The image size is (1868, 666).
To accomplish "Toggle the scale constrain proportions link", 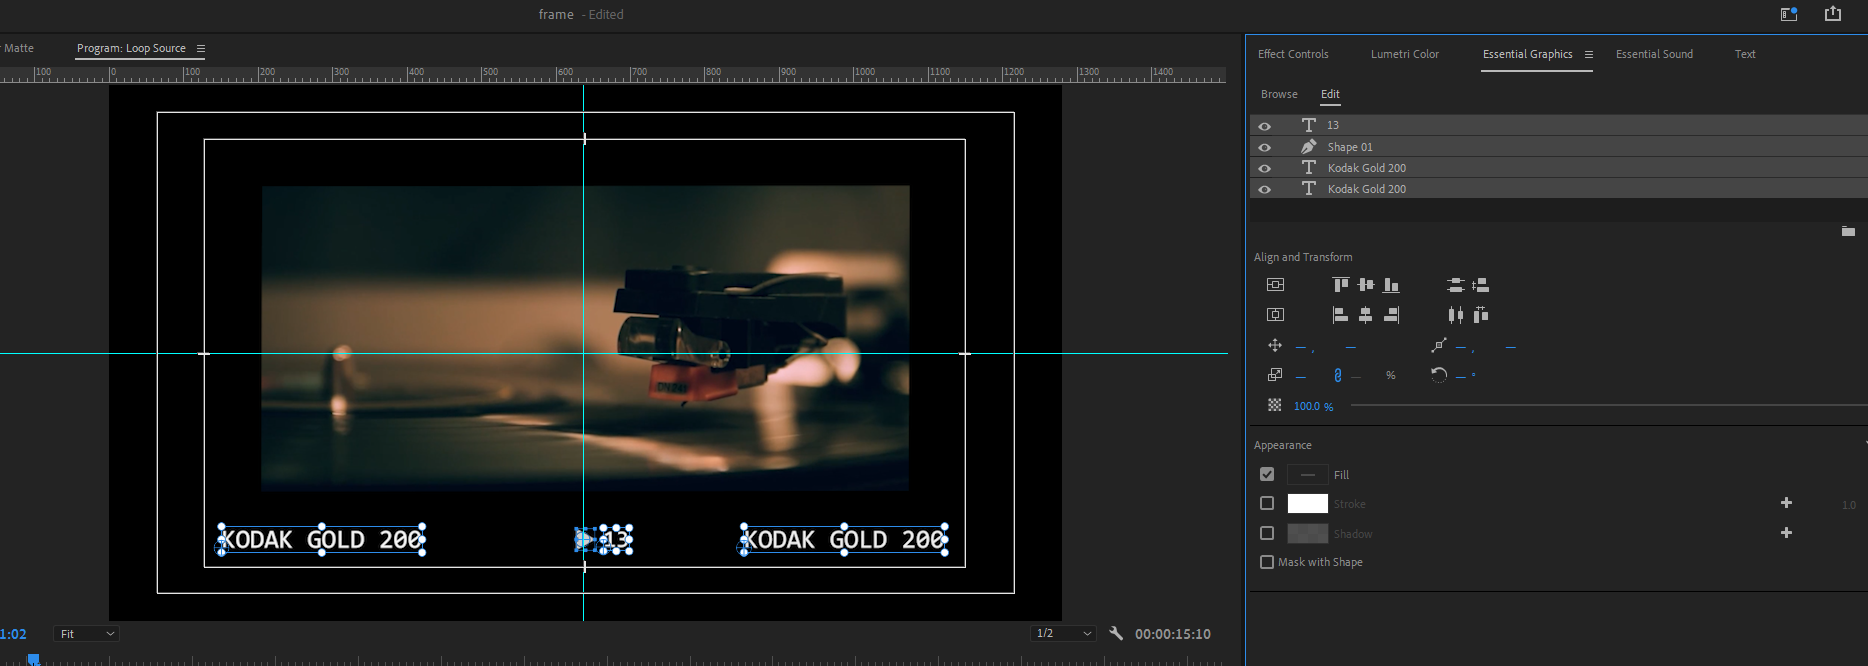I will point(1338,375).
